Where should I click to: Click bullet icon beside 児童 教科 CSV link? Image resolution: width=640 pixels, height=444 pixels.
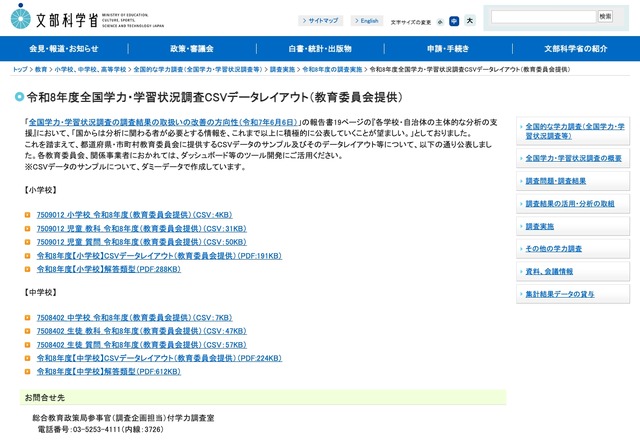click(x=27, y=229)
